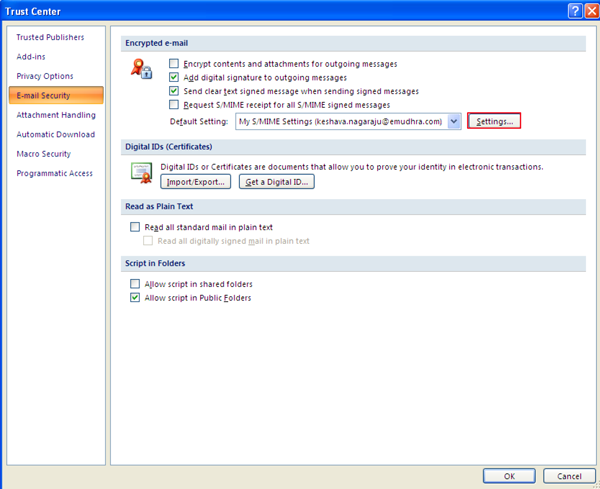Click Get a Digital ID... button

277,182
